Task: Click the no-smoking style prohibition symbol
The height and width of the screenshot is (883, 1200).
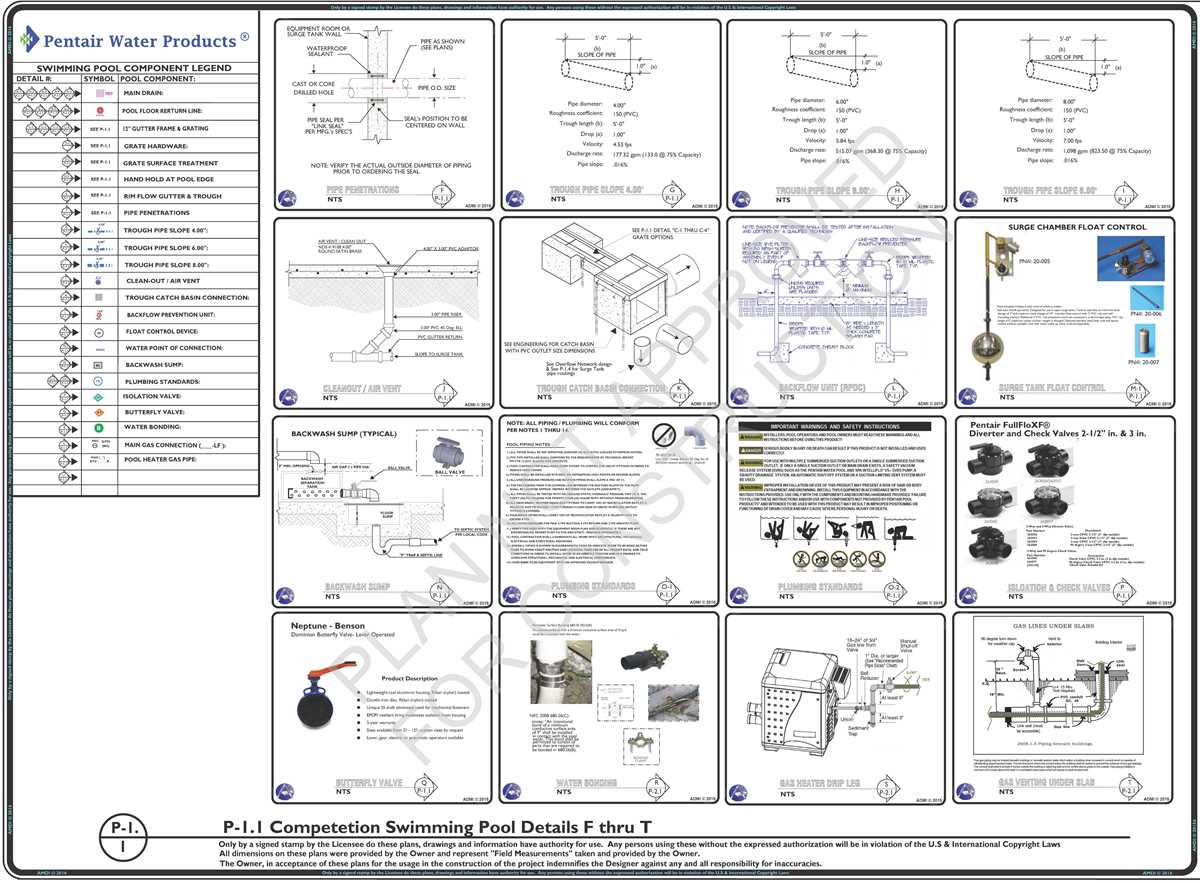Action: [x=662, y=434]
